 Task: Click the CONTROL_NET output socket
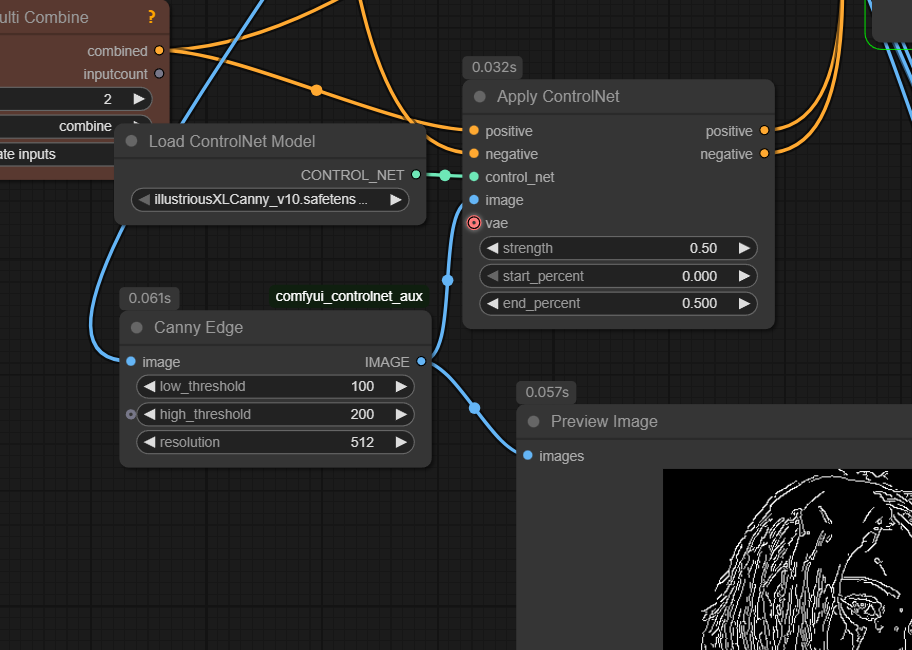click(x=416, y=175)
